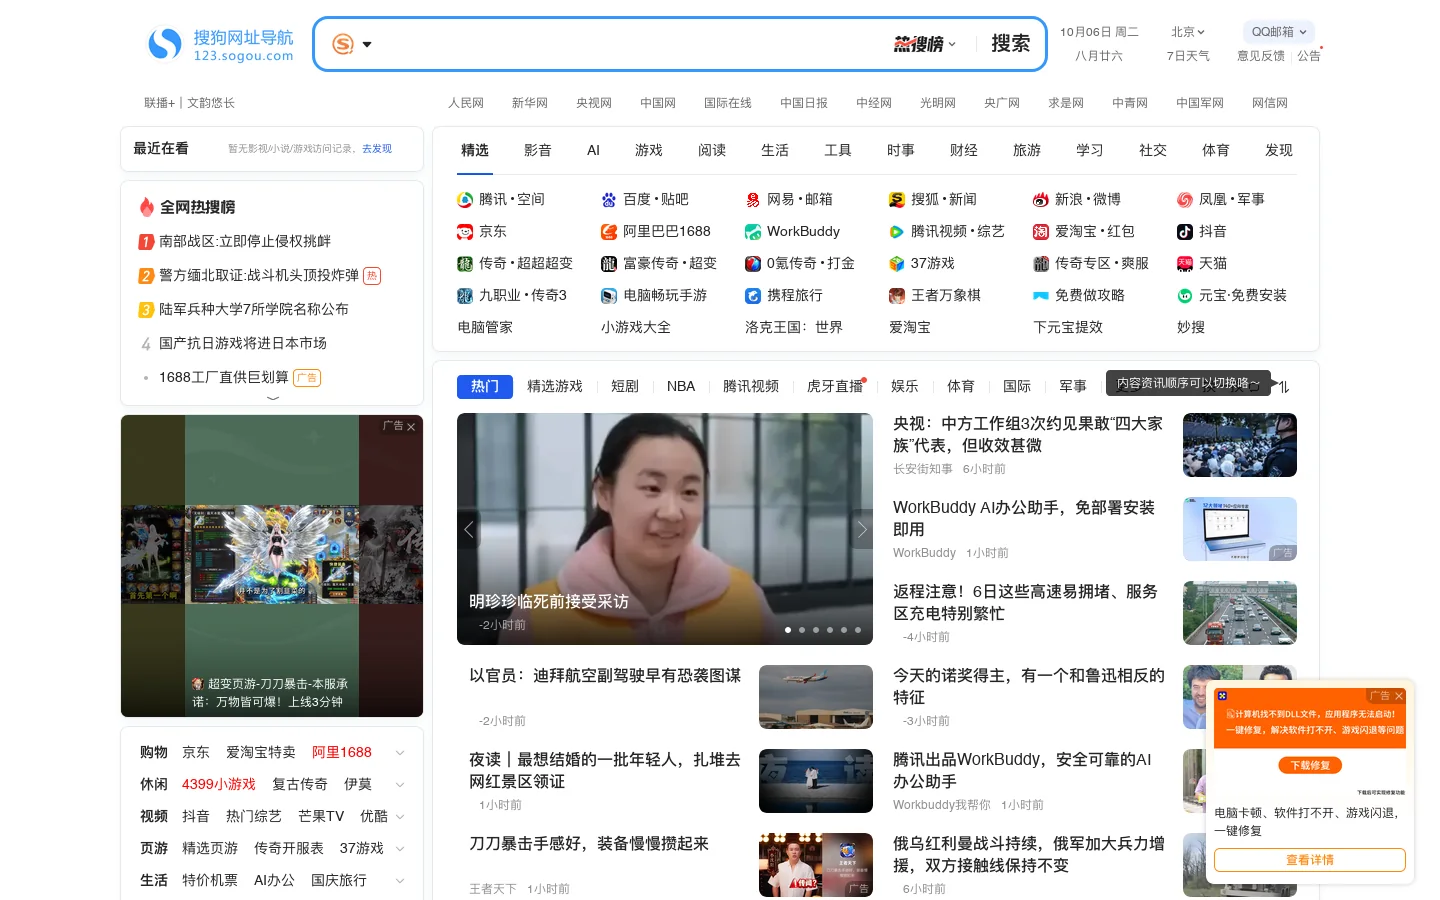Select the 虎牙直播 news tab
The width and height of the screenshot is (1440, 900).
pyautogui.click(x=835, y=386)
